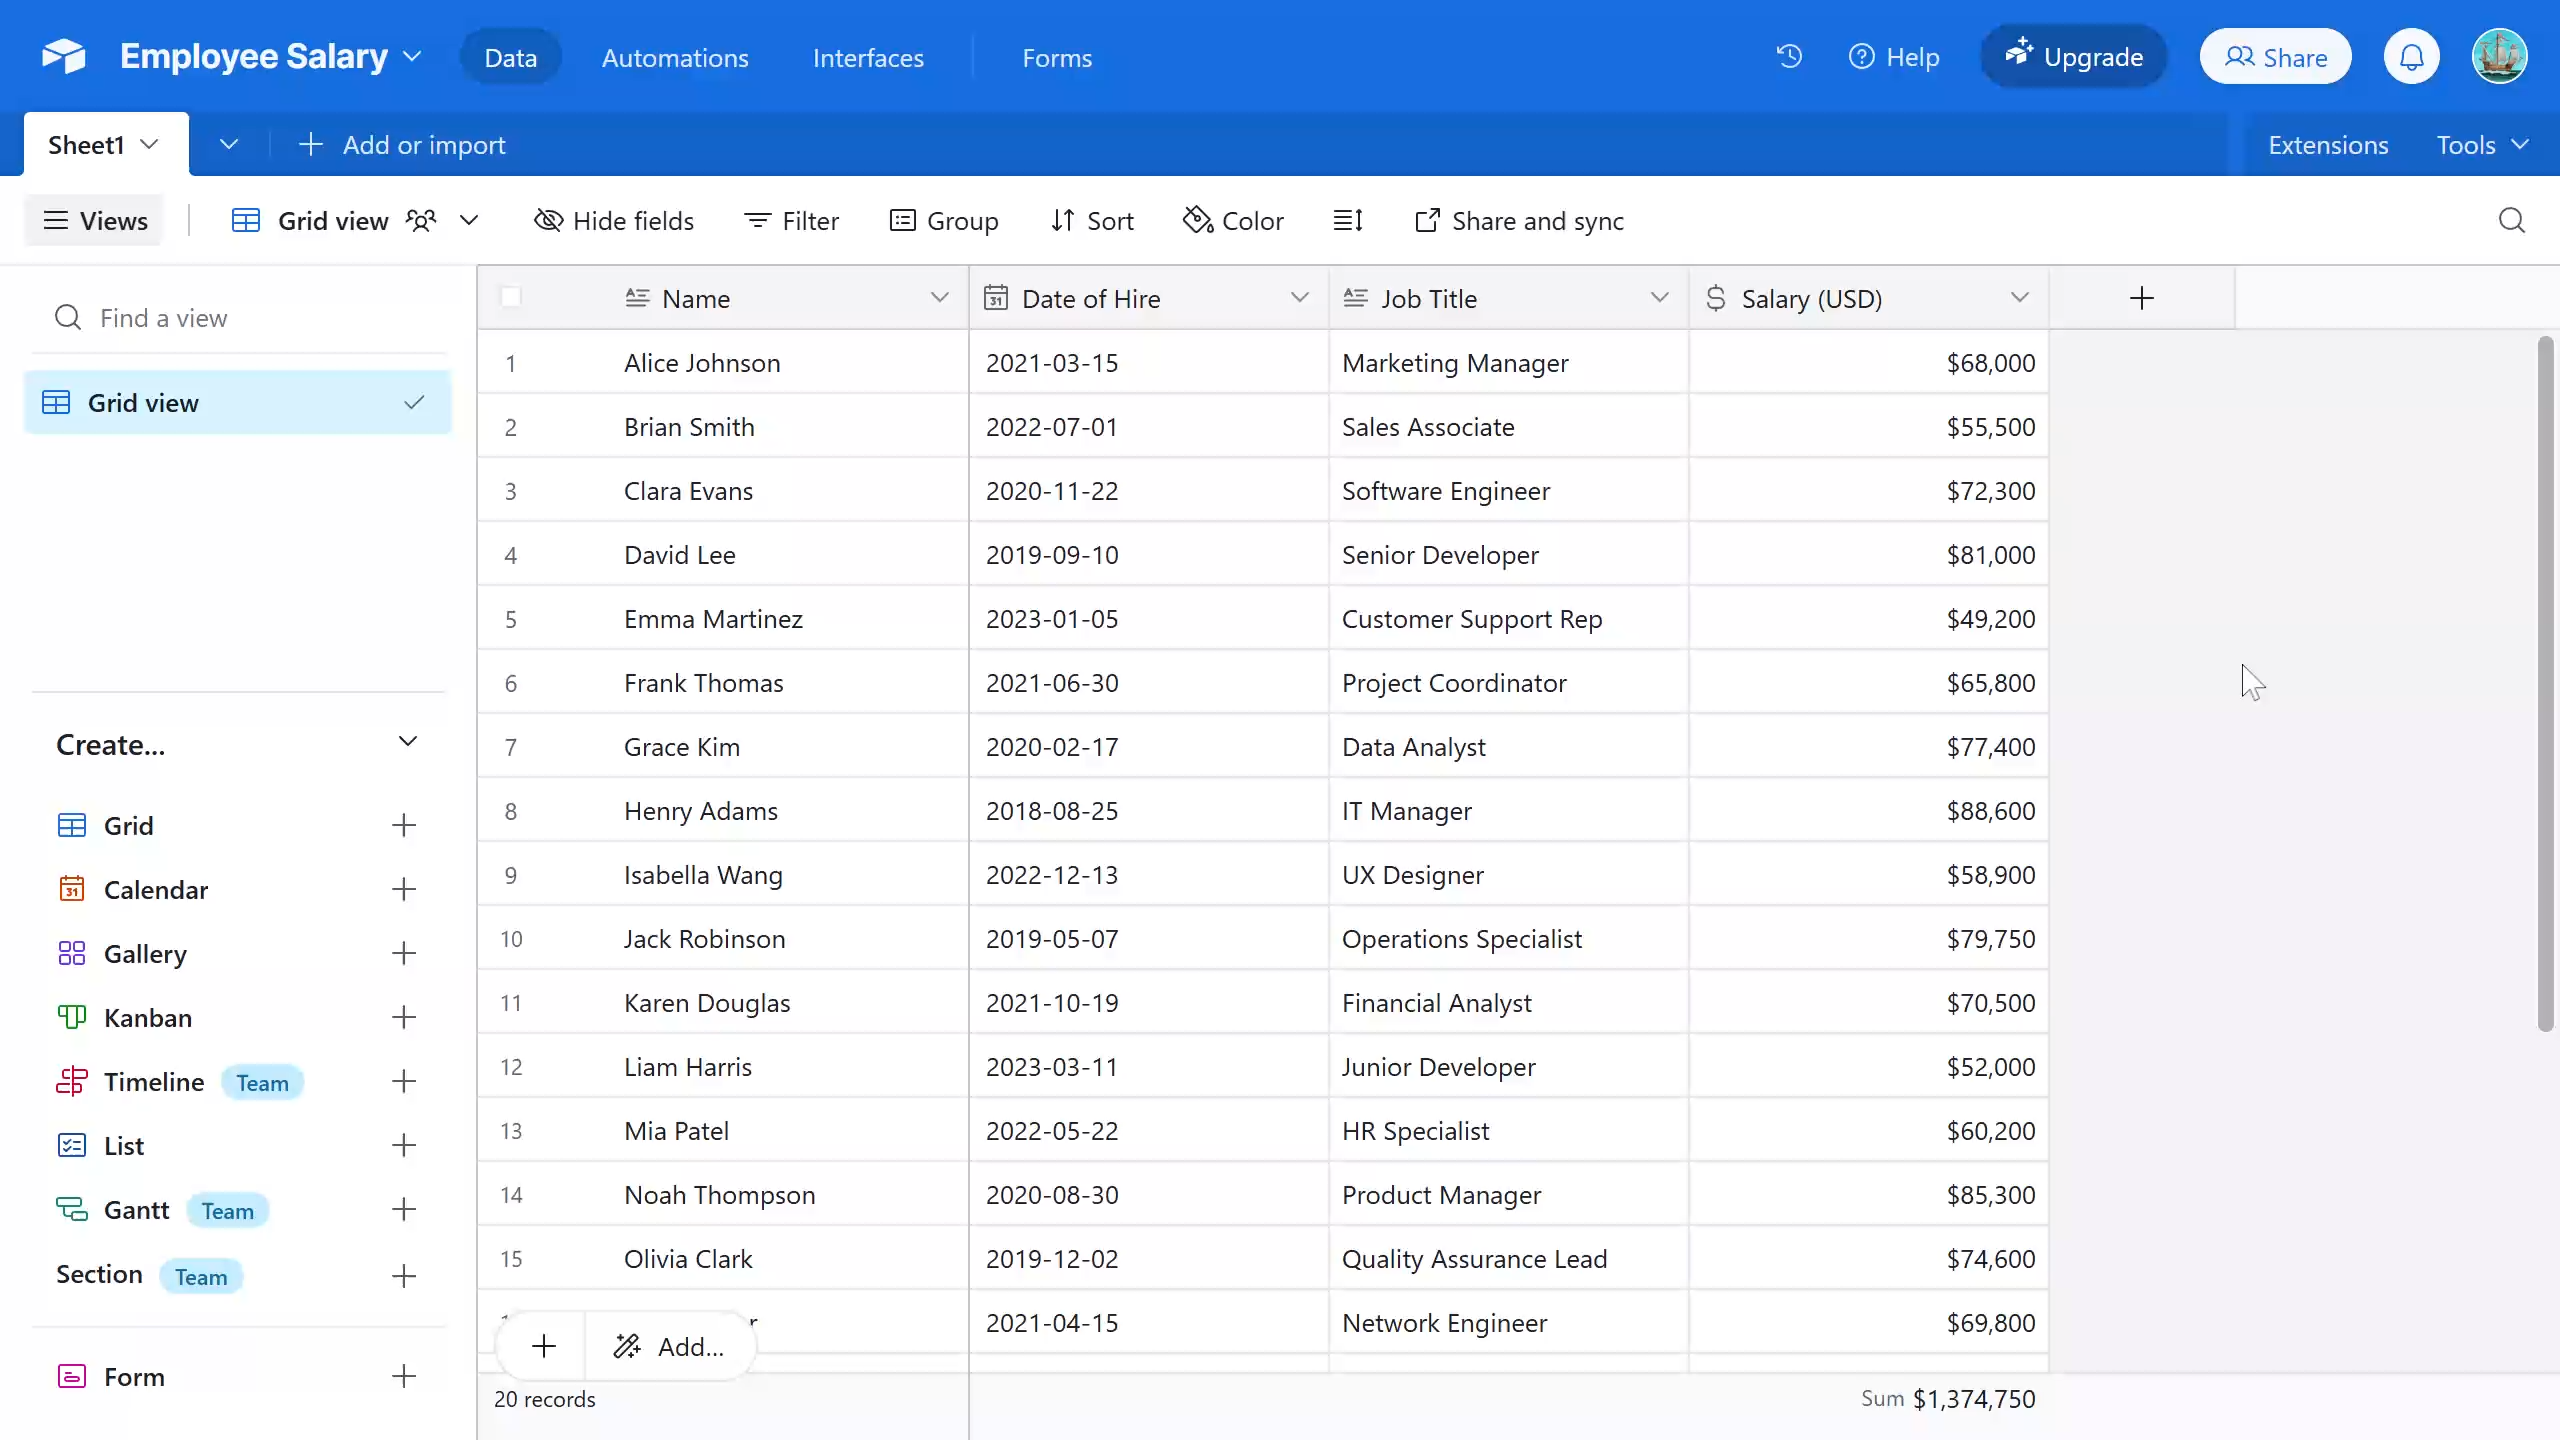
Task: Open base history clock icon
Action: [1789, 57]
